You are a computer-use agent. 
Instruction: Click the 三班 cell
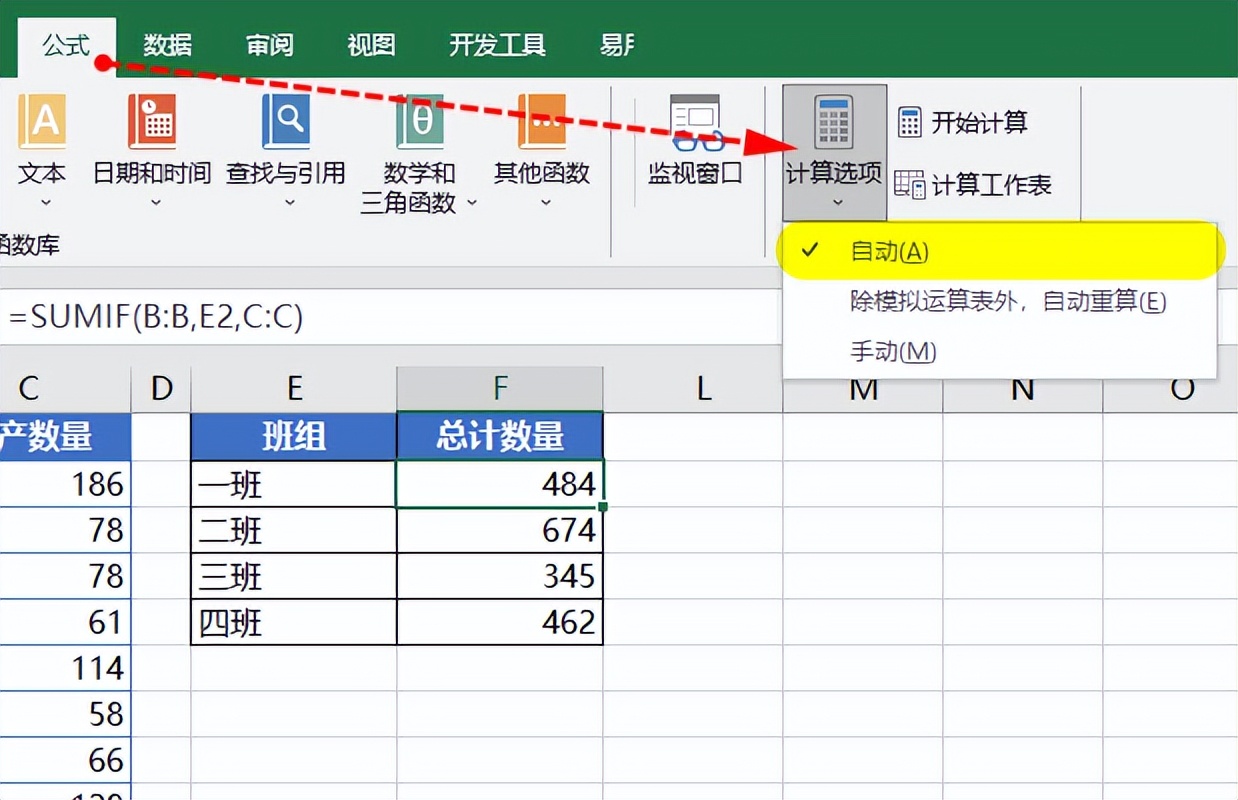pos(294,576)
